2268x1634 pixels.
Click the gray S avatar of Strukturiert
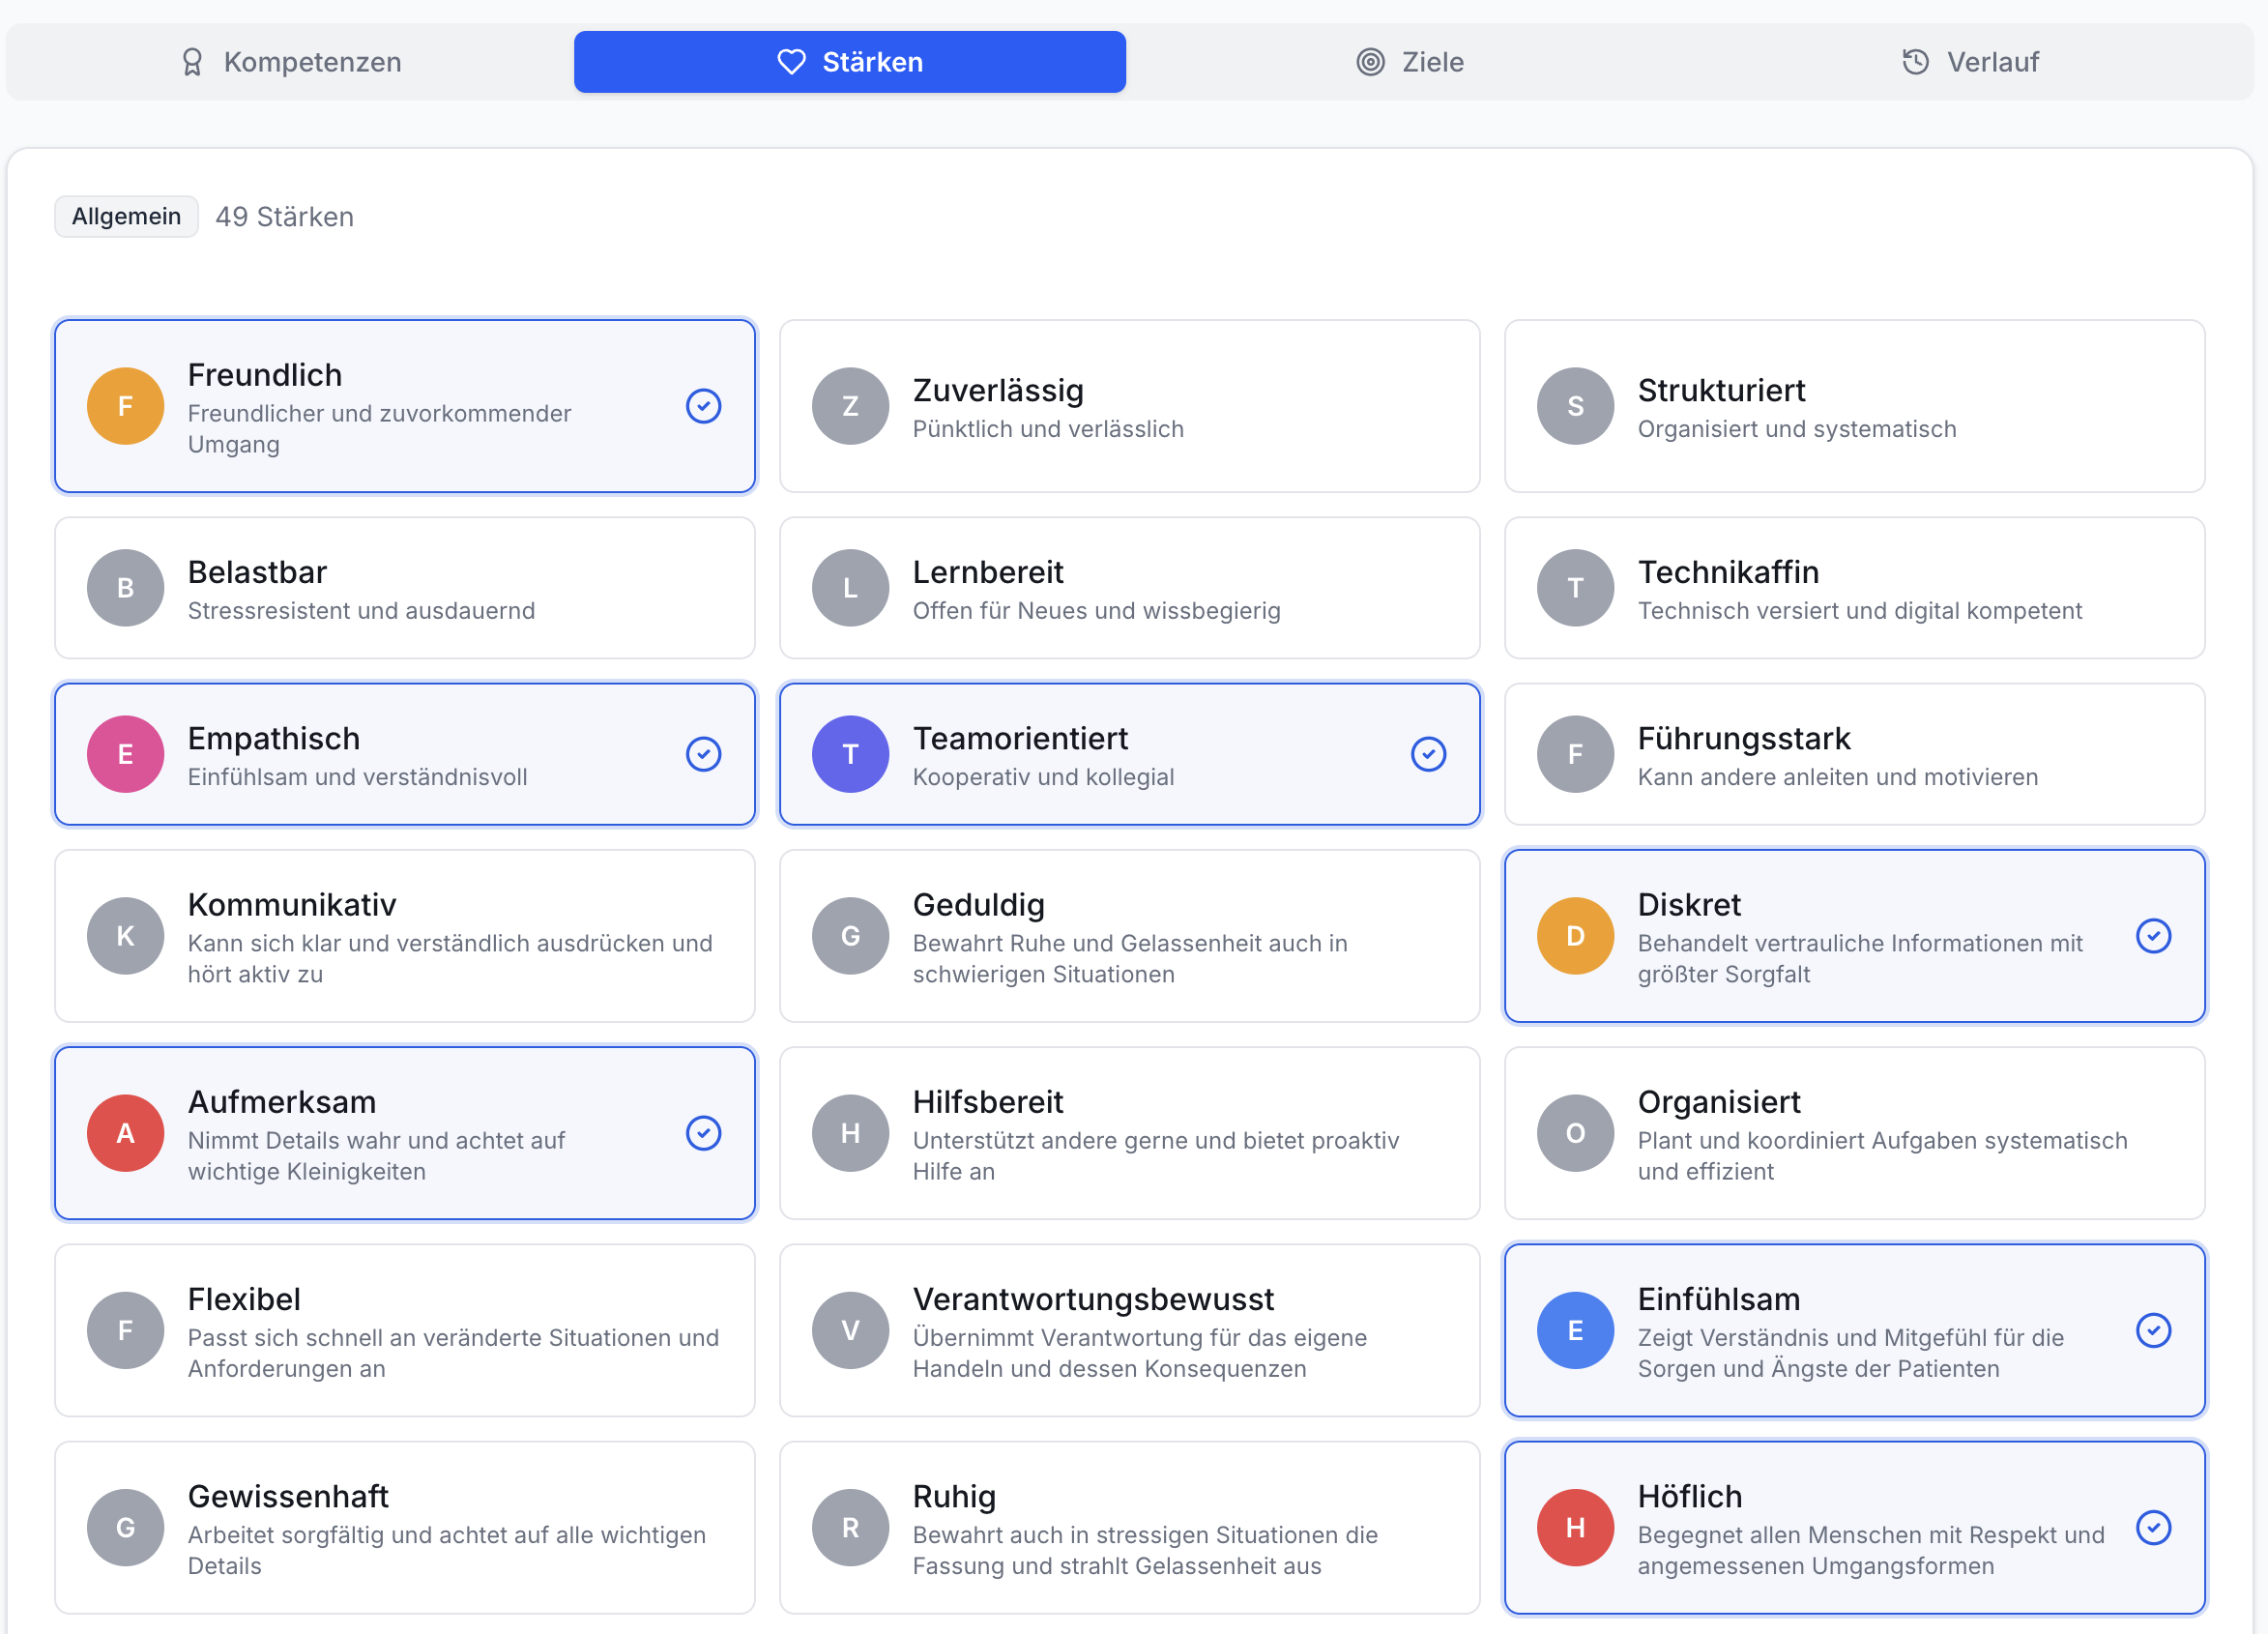pos(1575,406)
